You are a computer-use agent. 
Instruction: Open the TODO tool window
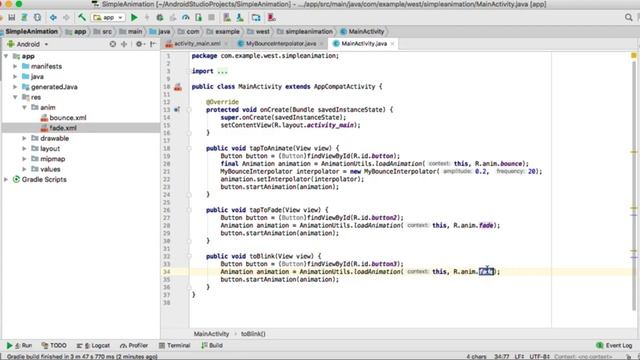[x=54, y=345]
